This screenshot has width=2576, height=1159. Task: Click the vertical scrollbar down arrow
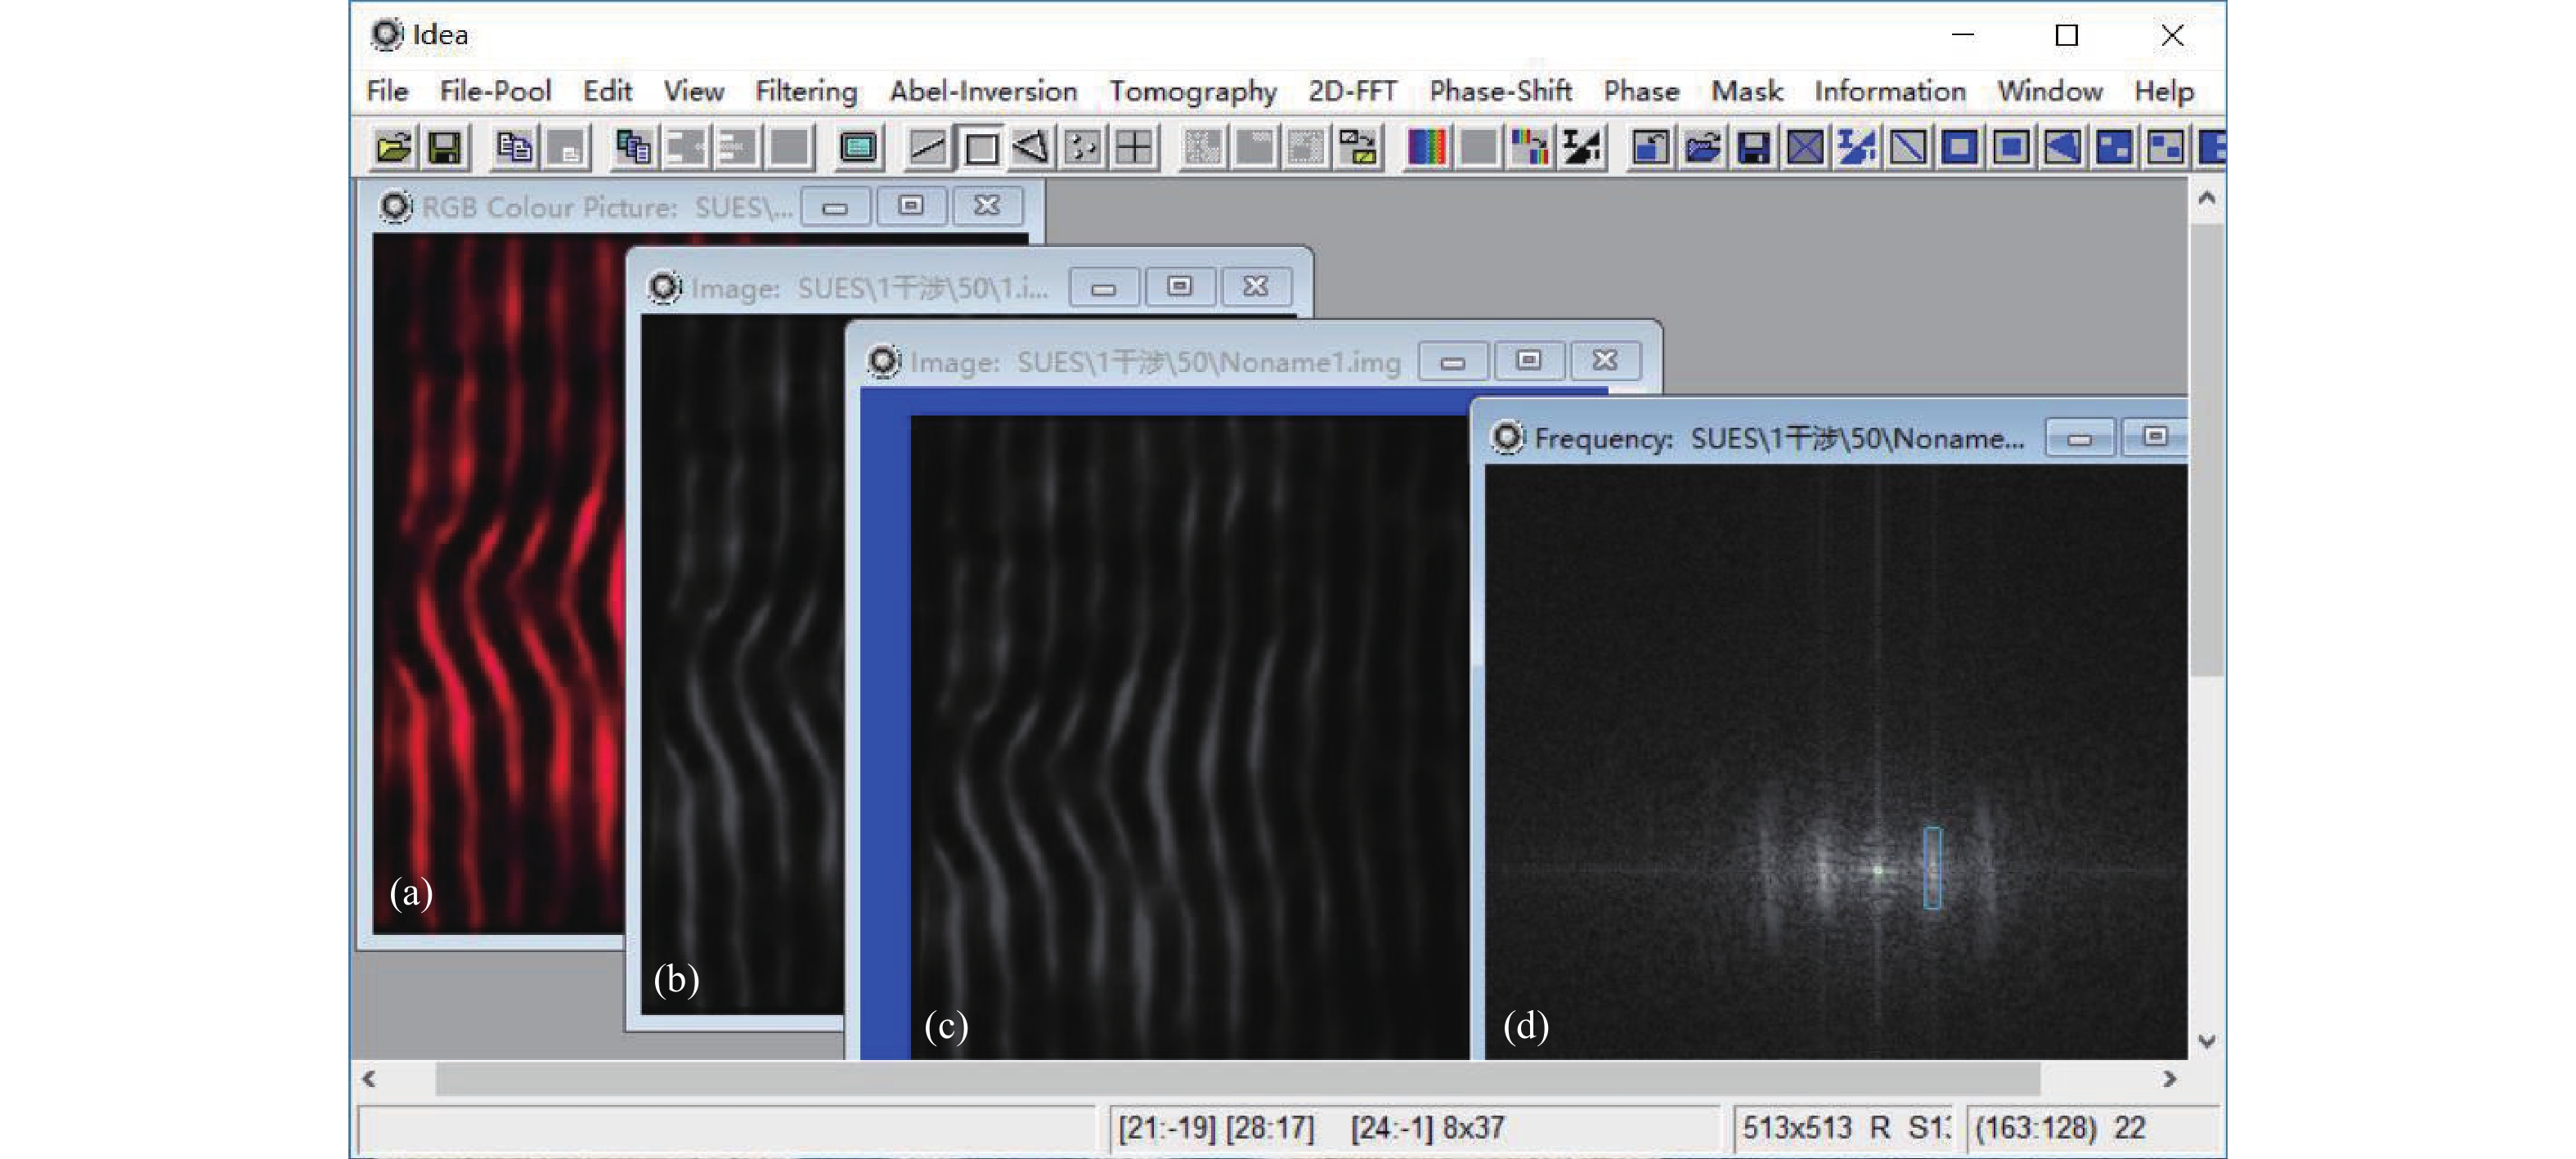(x=2207, y=1041)
